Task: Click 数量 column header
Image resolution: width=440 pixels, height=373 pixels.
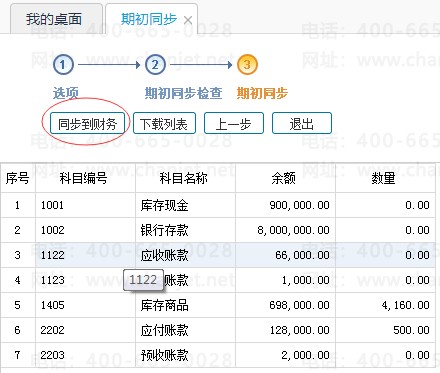Action: [385, 178]
